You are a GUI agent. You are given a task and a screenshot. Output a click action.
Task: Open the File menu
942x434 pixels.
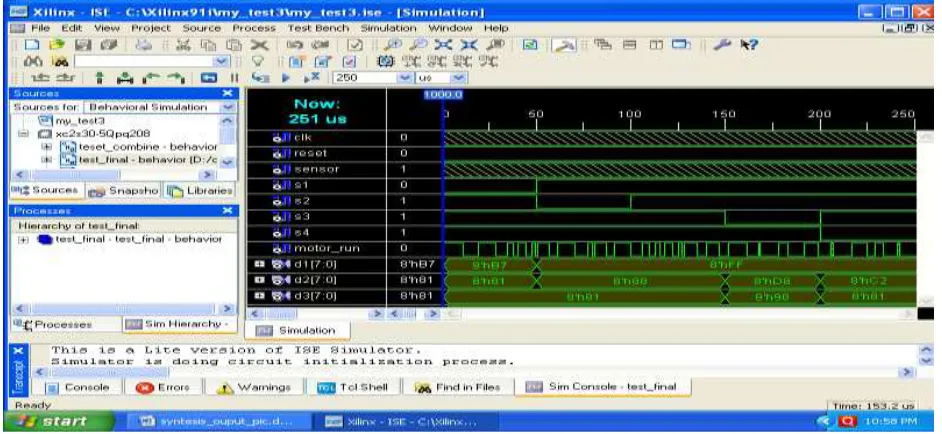[41, 28]
